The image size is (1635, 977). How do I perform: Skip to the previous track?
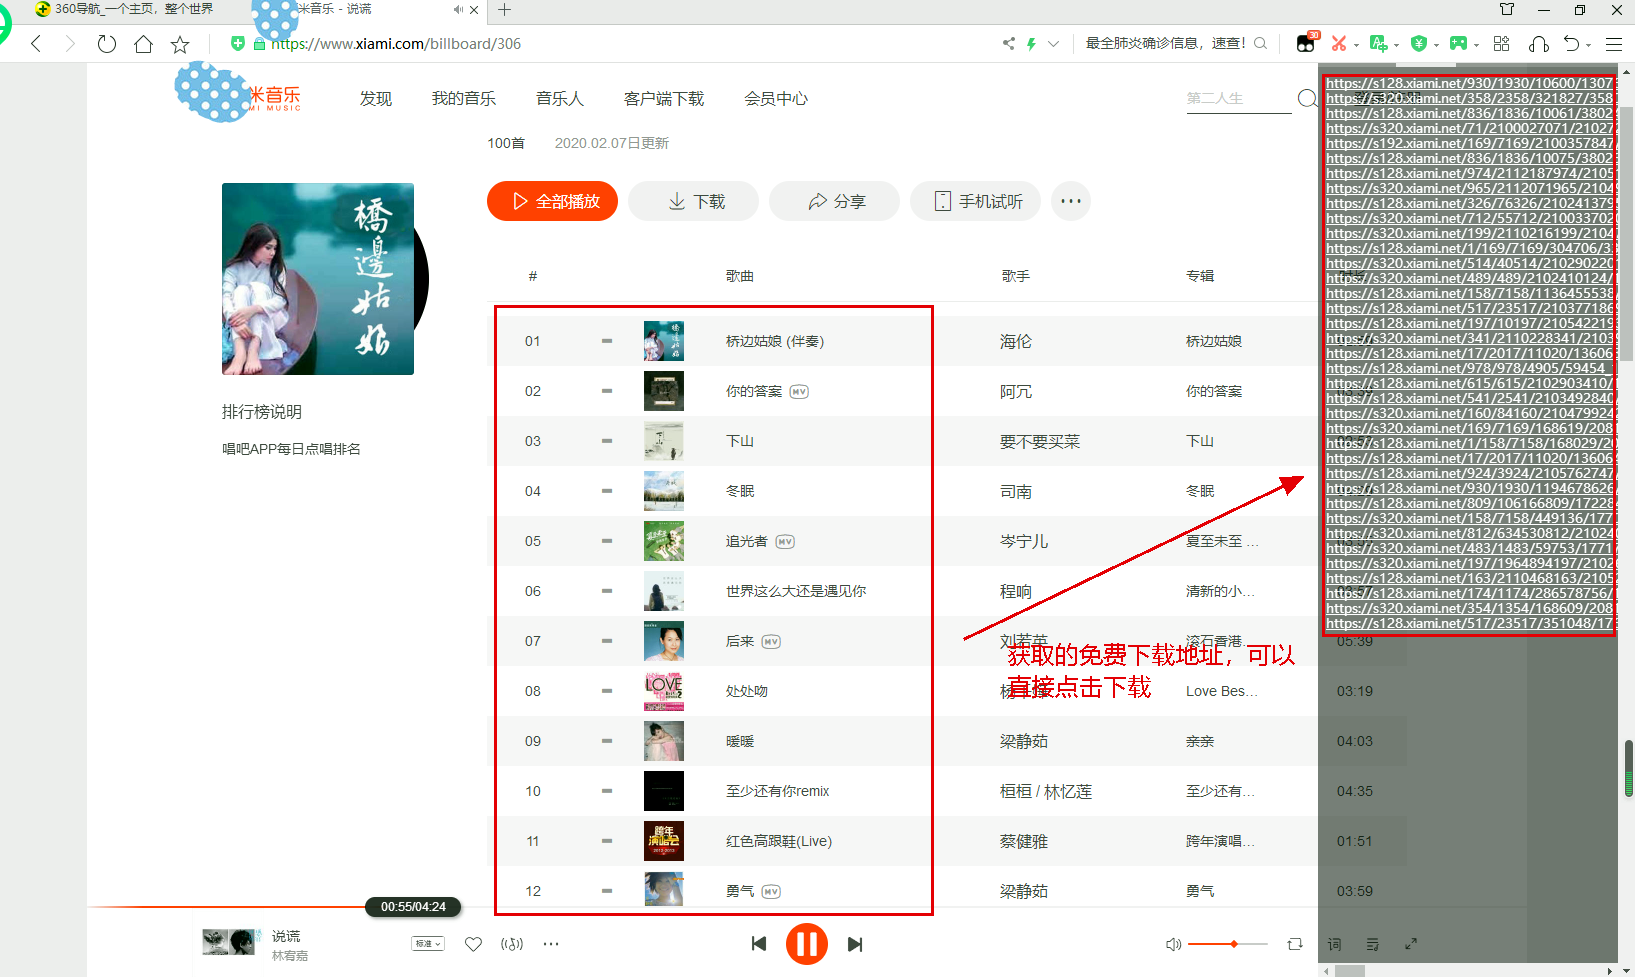coord(759,944)
